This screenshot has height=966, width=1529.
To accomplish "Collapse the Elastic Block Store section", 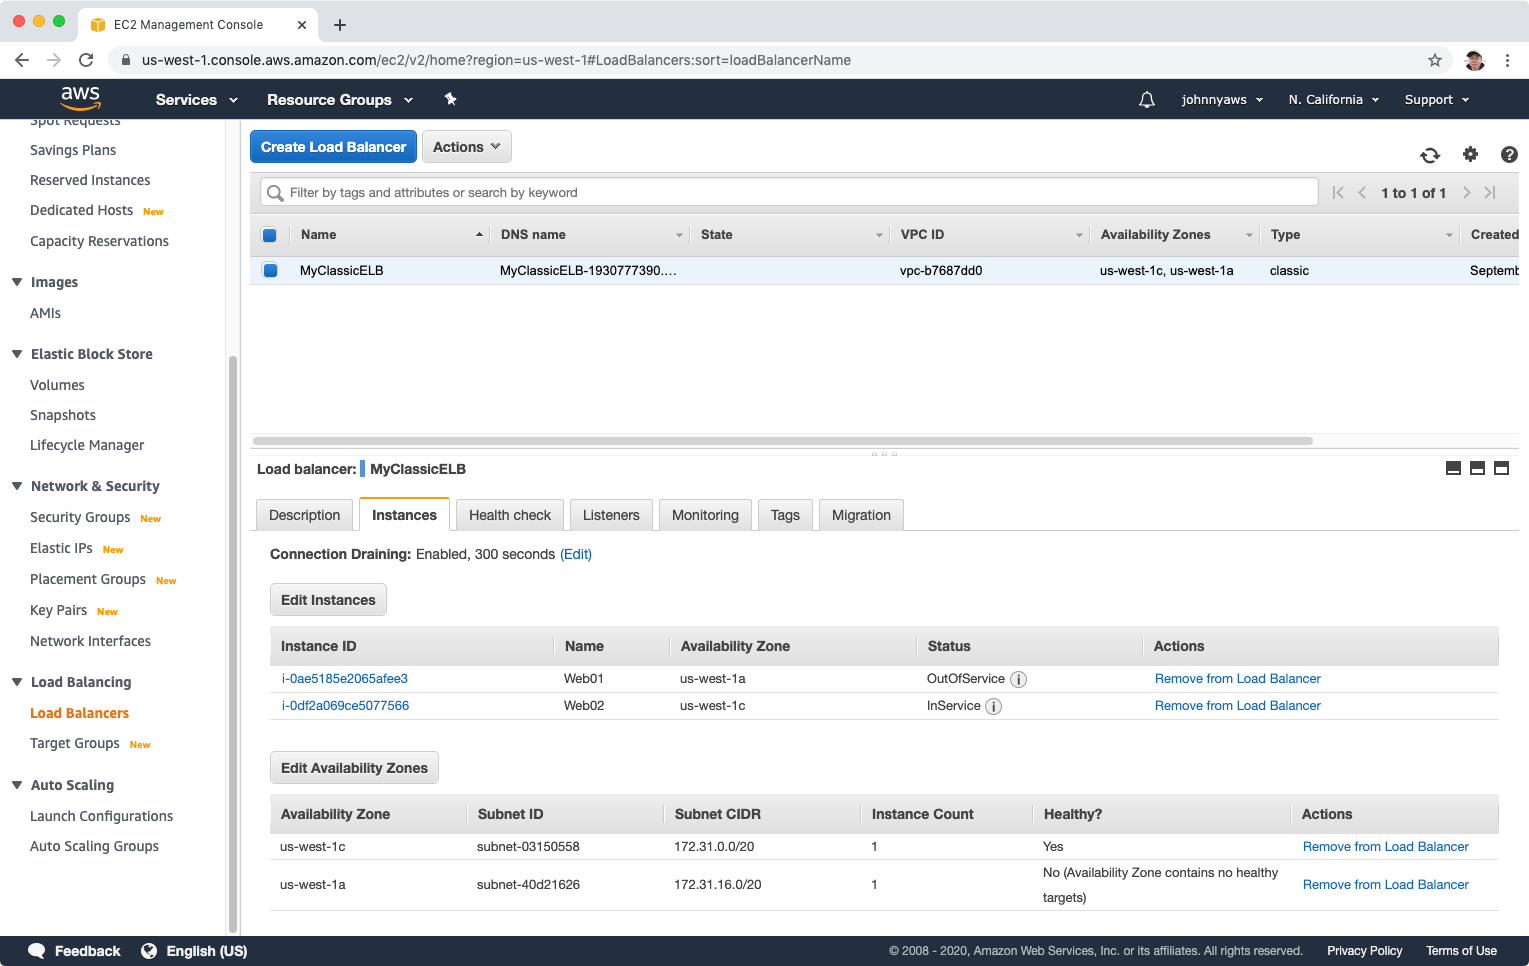I will tap(17, 354).
